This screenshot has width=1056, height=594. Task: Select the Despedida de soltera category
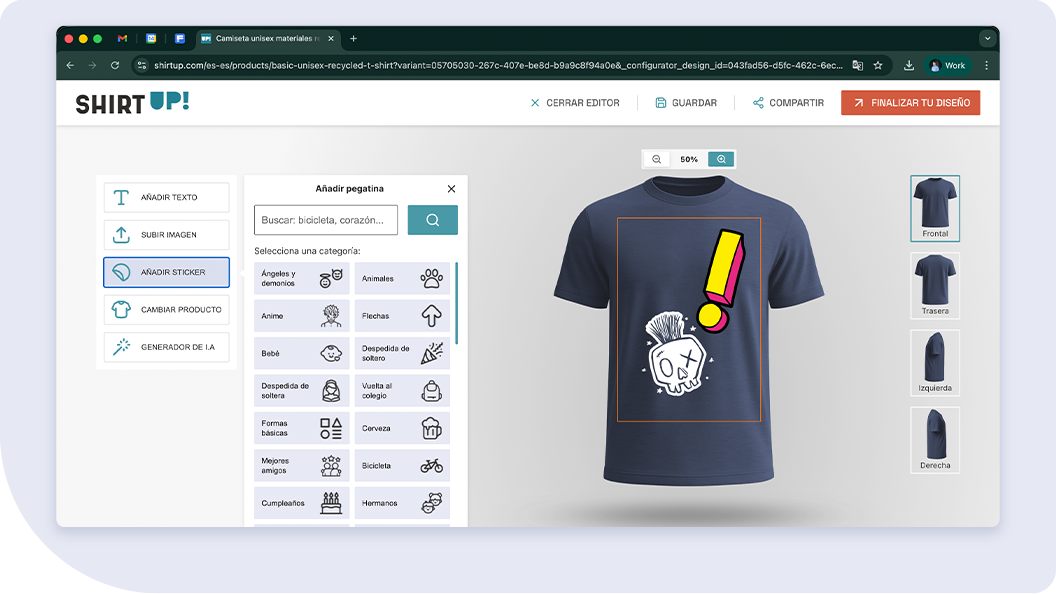[x=302, y=391]
